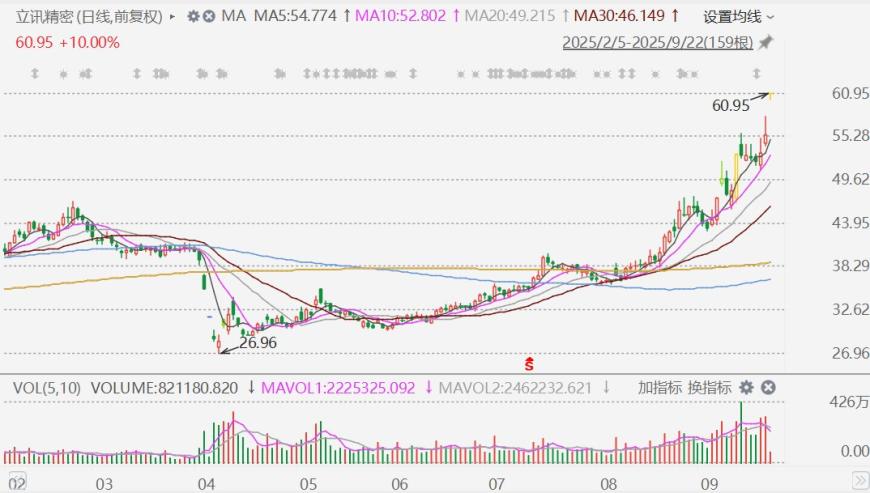The width and height of the screenshot is (870, 493).
Task: Click the 426万 volume axis label
Action: [849, 401]
